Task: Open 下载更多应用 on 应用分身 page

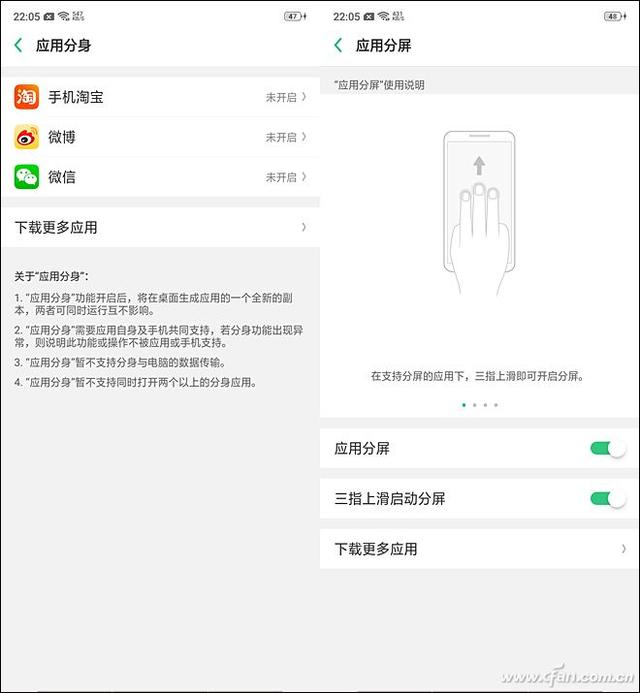Action: 160,227
